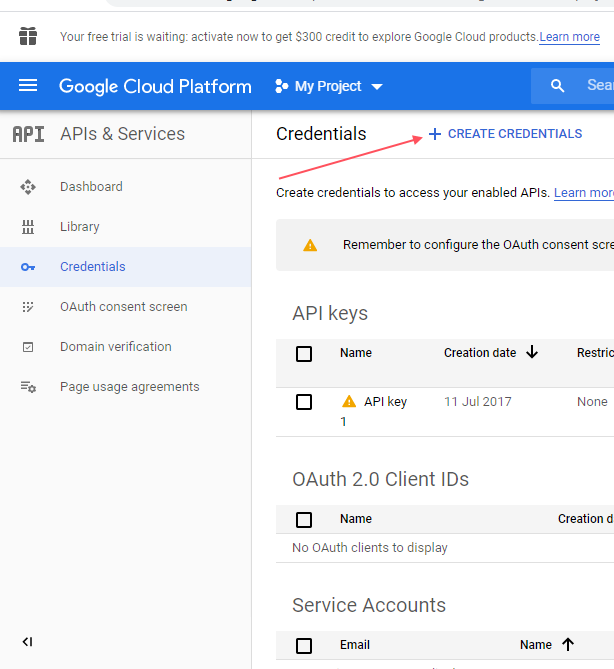614x669 pixels.
Task: Click the API logo icon
Action: tap(28, 134)
